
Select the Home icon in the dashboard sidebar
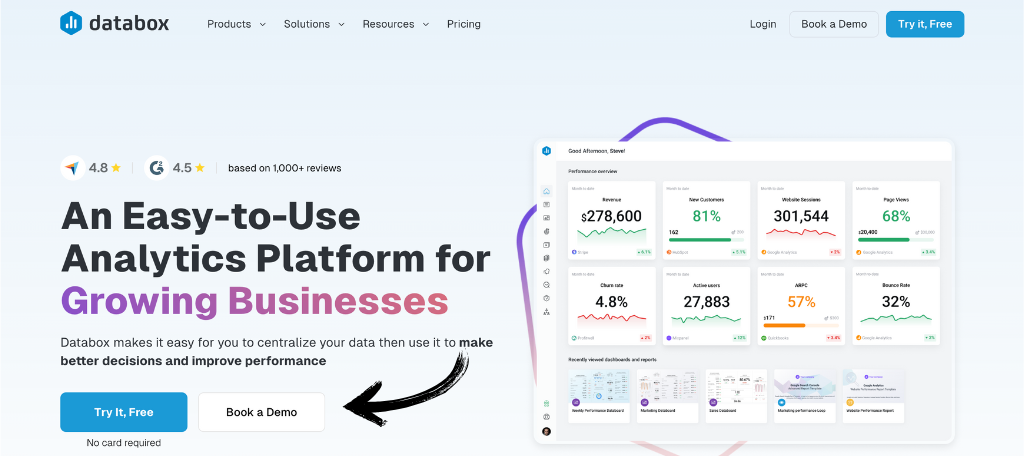pyautogui.click(x=547, y=191)
